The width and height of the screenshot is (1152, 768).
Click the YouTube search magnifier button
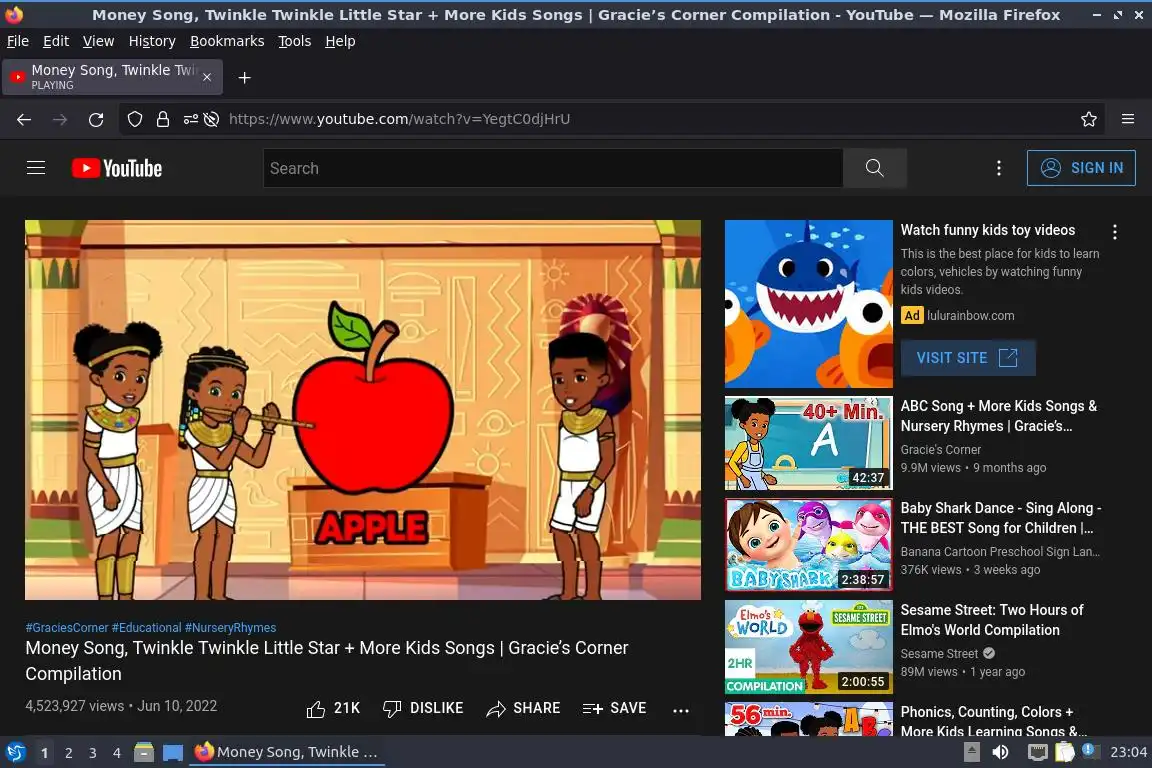(x=874, y=168)
